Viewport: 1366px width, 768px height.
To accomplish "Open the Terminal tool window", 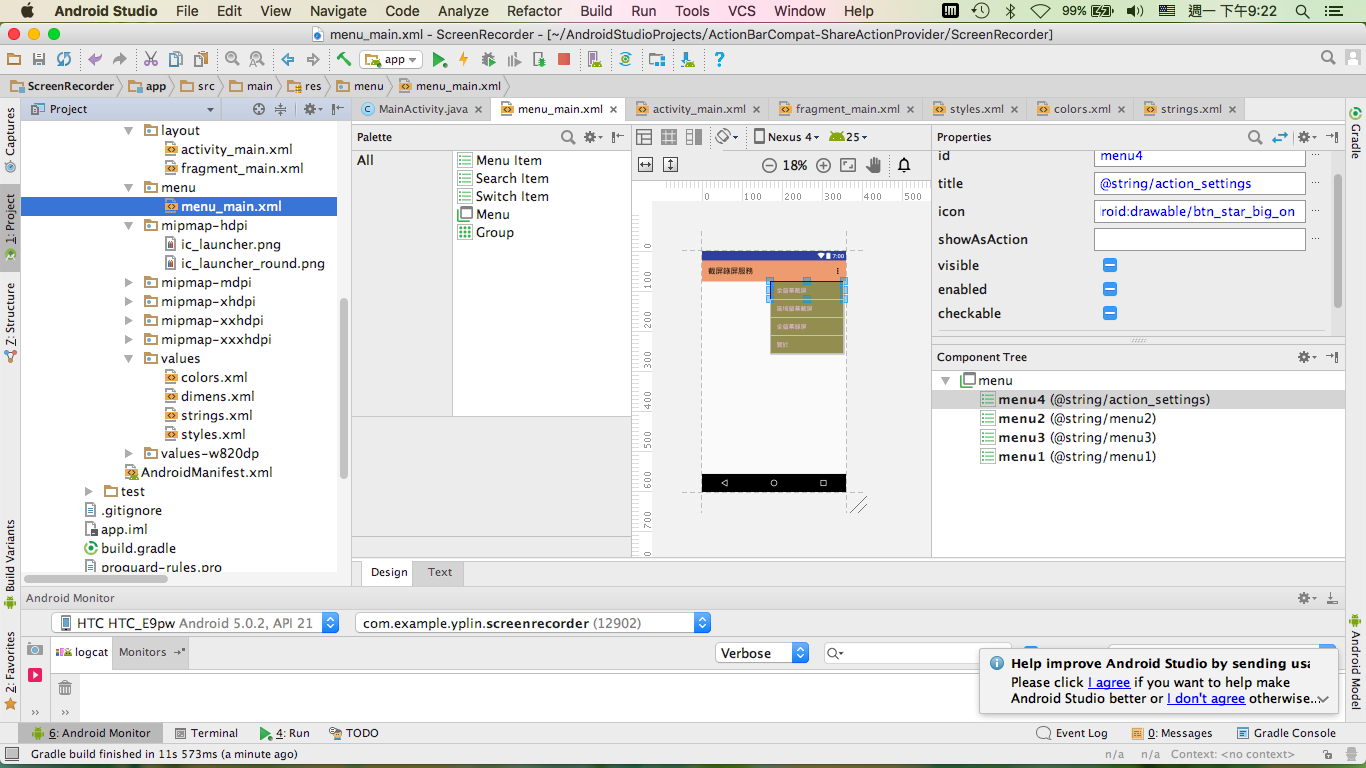I will 206,733.
